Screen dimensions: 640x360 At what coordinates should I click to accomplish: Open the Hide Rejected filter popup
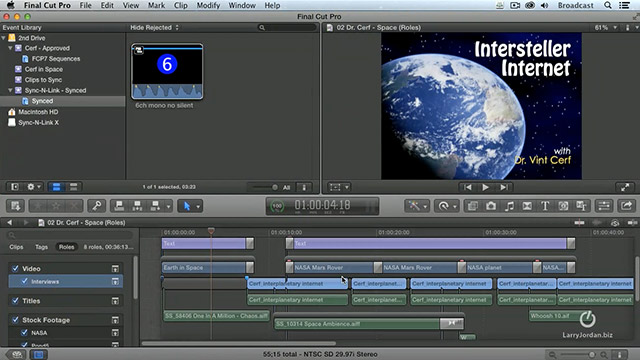[x=154, y=27]
